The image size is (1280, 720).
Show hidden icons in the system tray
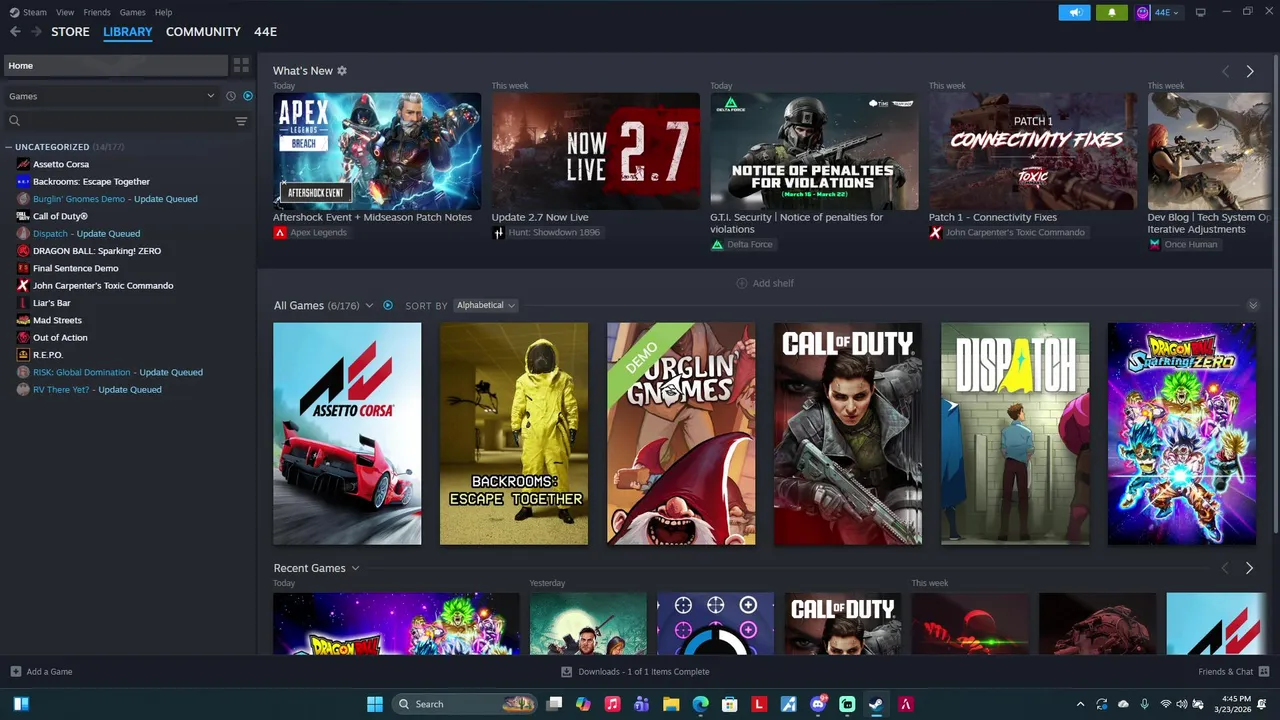pyautogui.click(x=1080, y=704)
